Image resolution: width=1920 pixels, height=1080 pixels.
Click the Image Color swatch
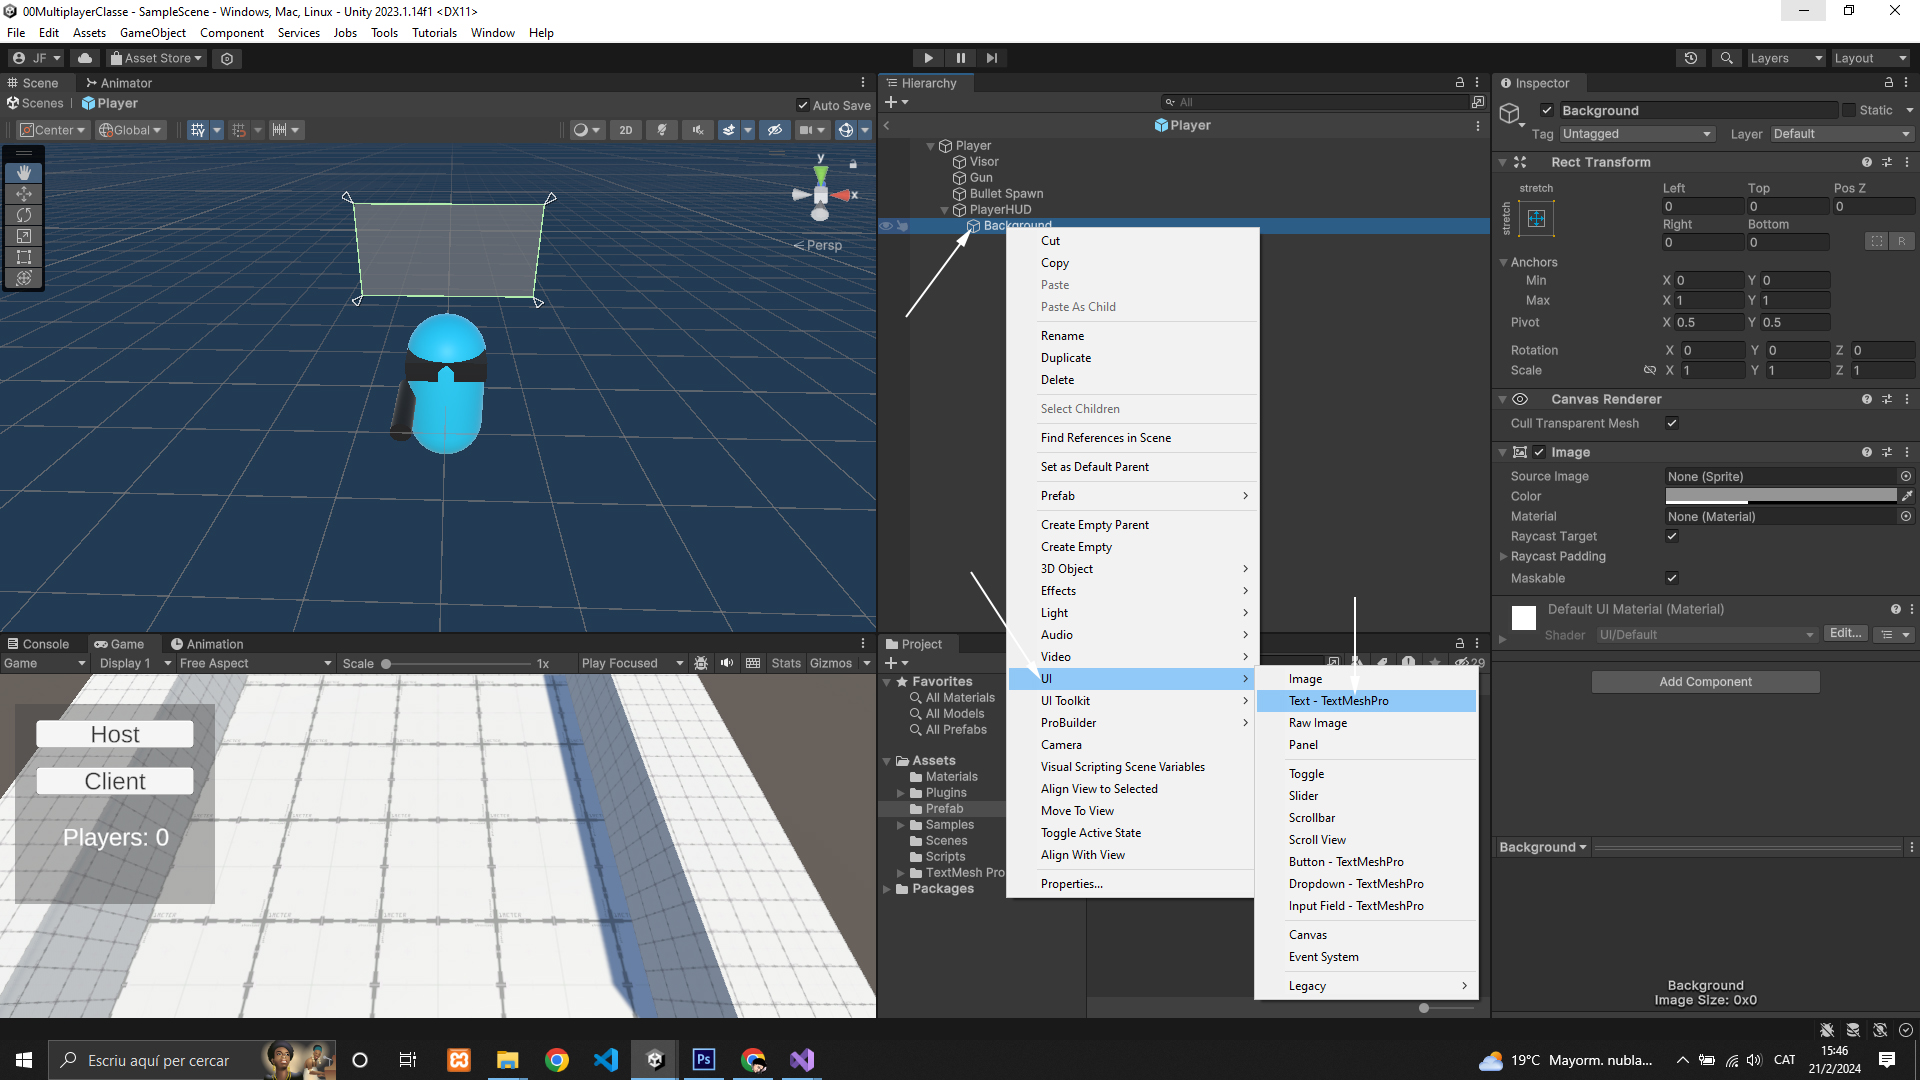(x=1780, y=496)
